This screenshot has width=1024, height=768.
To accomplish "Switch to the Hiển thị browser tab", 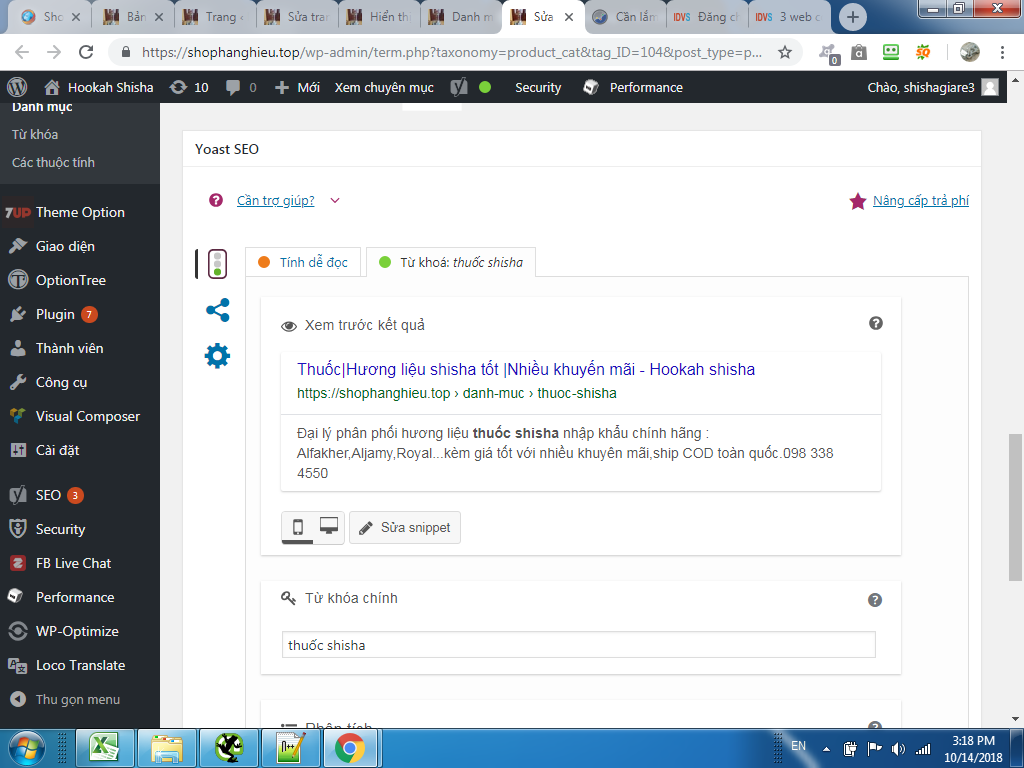I will pos(379,17).
